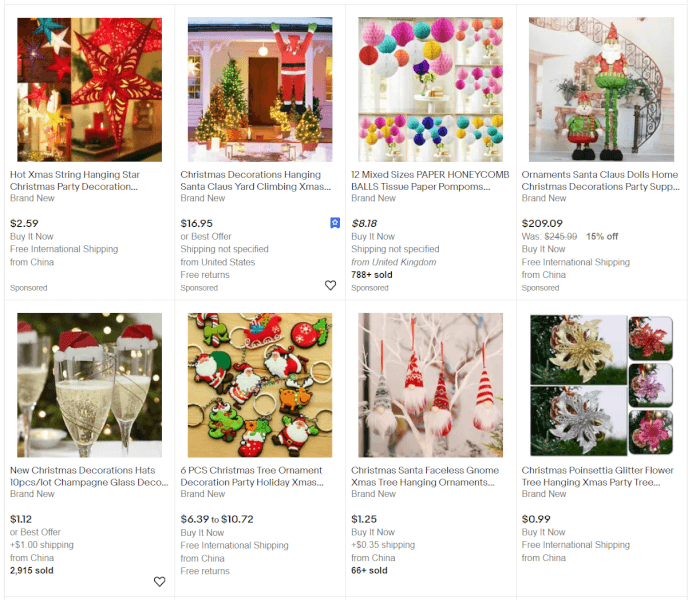Open 12 Mixed Sizes PAPER HONEYCOMB BALLS link
Image resolution: width=692 pixels, height=600 pixels.
click(430, 180)
